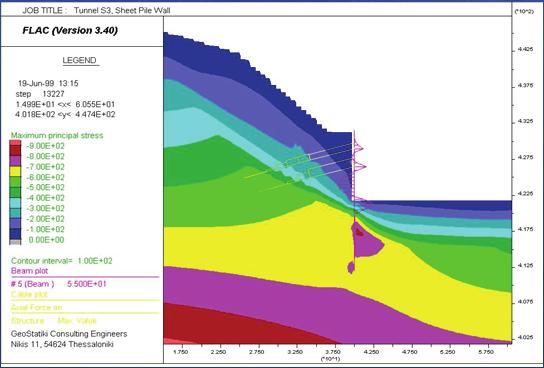Click the x-axis scale note (*10^1)
This screenshot has width=544, height=368.
pyautogui.click(x=331, y=359)
